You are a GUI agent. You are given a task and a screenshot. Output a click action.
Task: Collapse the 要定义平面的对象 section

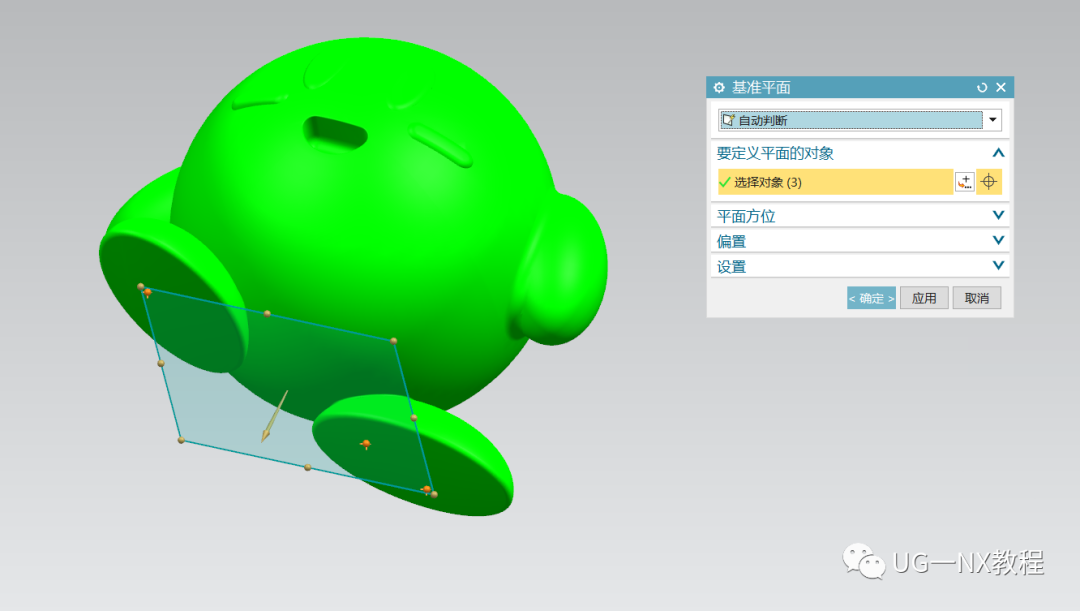point(998,153)
